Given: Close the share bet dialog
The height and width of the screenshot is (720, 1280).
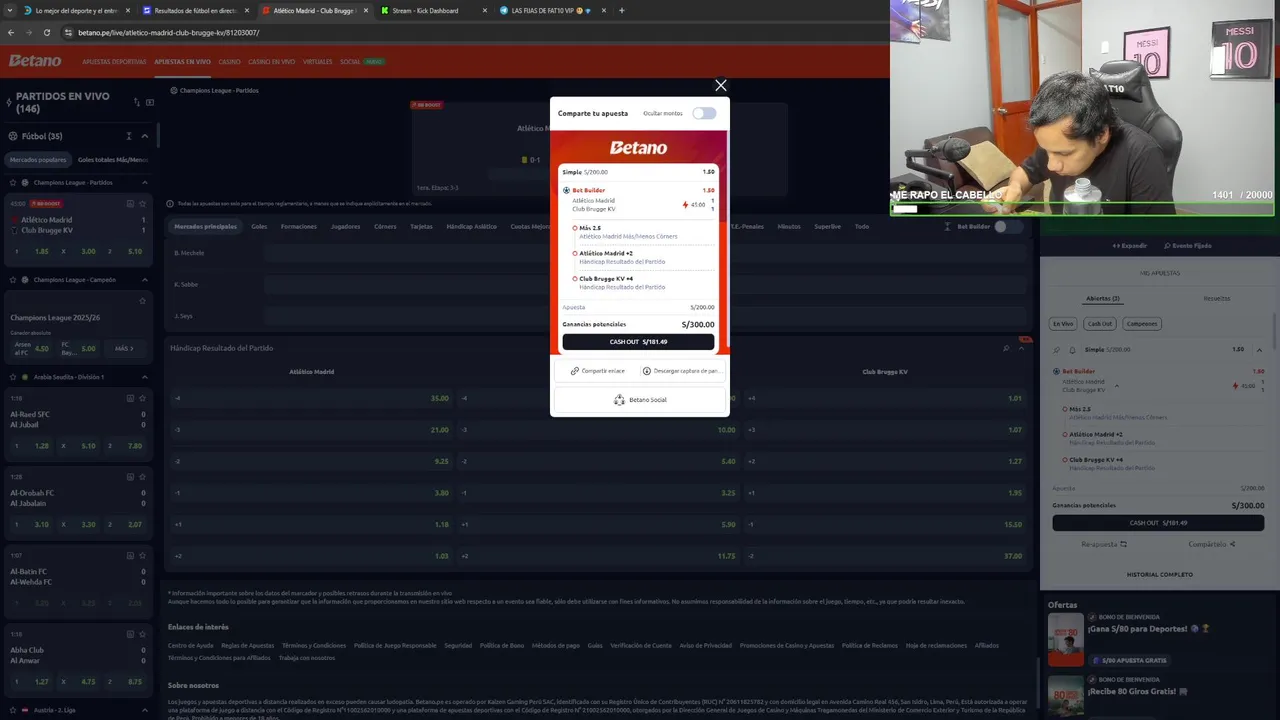Looking at the screenshot, I should click(720, 86).
